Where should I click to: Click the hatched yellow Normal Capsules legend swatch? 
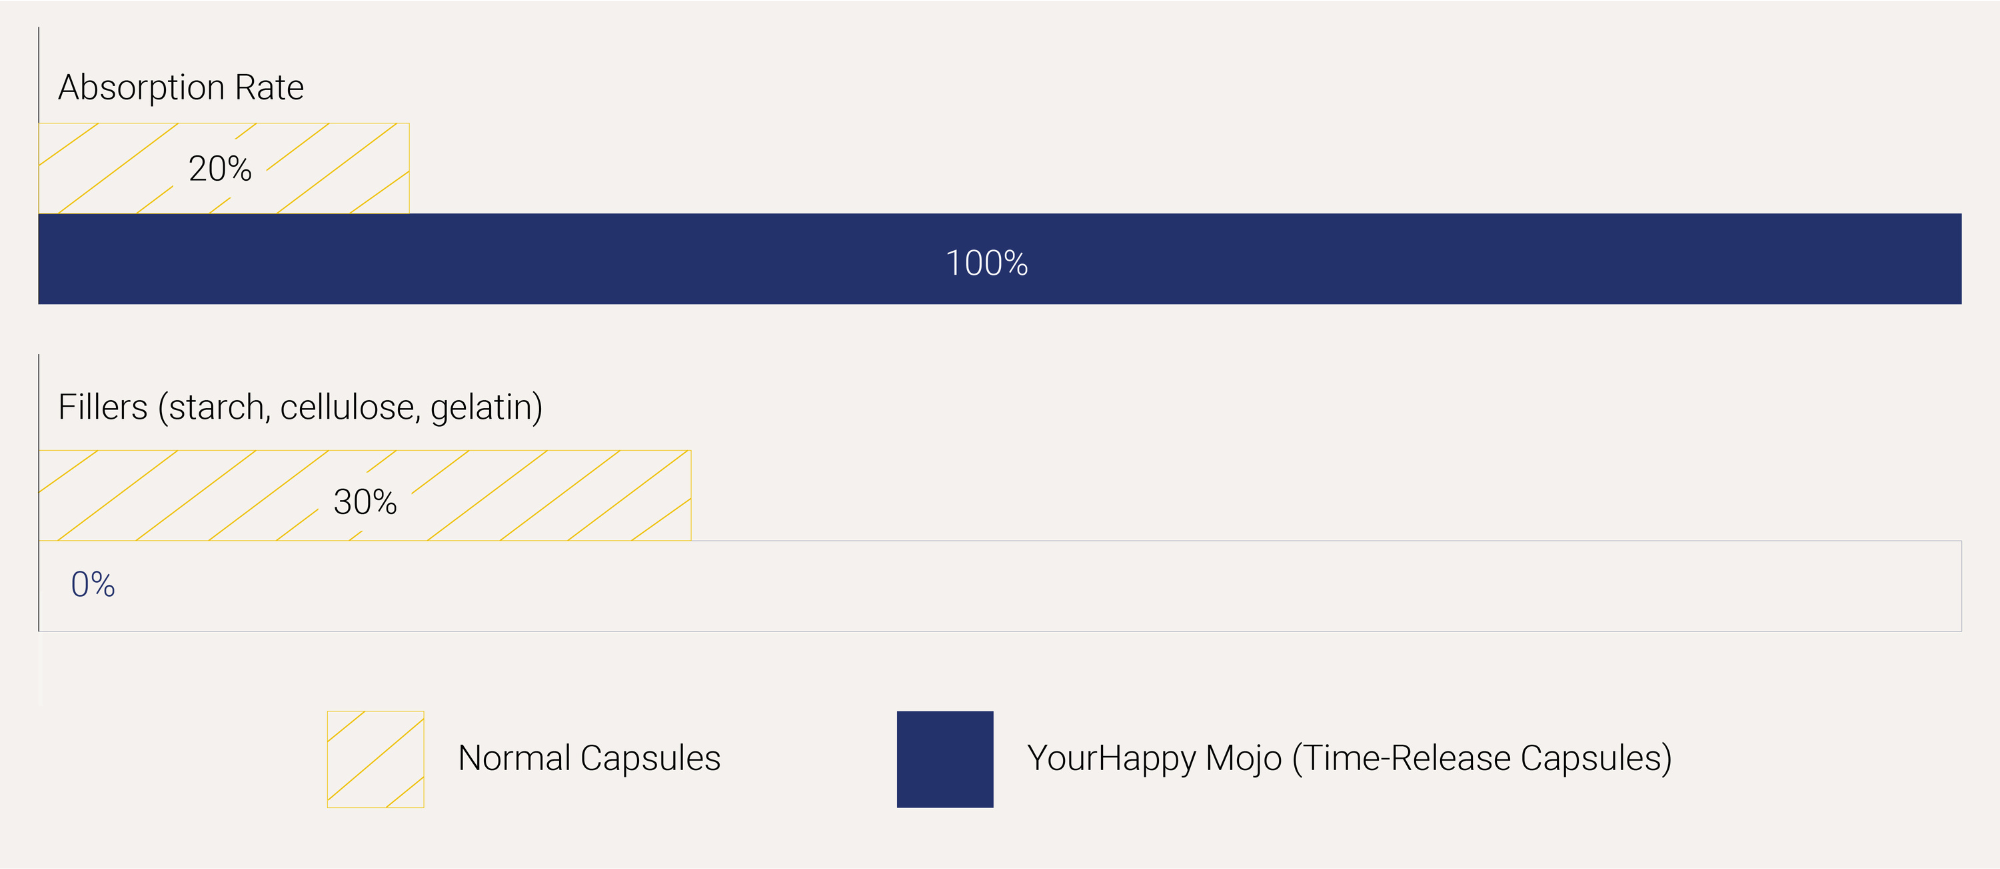click(375, 759)
